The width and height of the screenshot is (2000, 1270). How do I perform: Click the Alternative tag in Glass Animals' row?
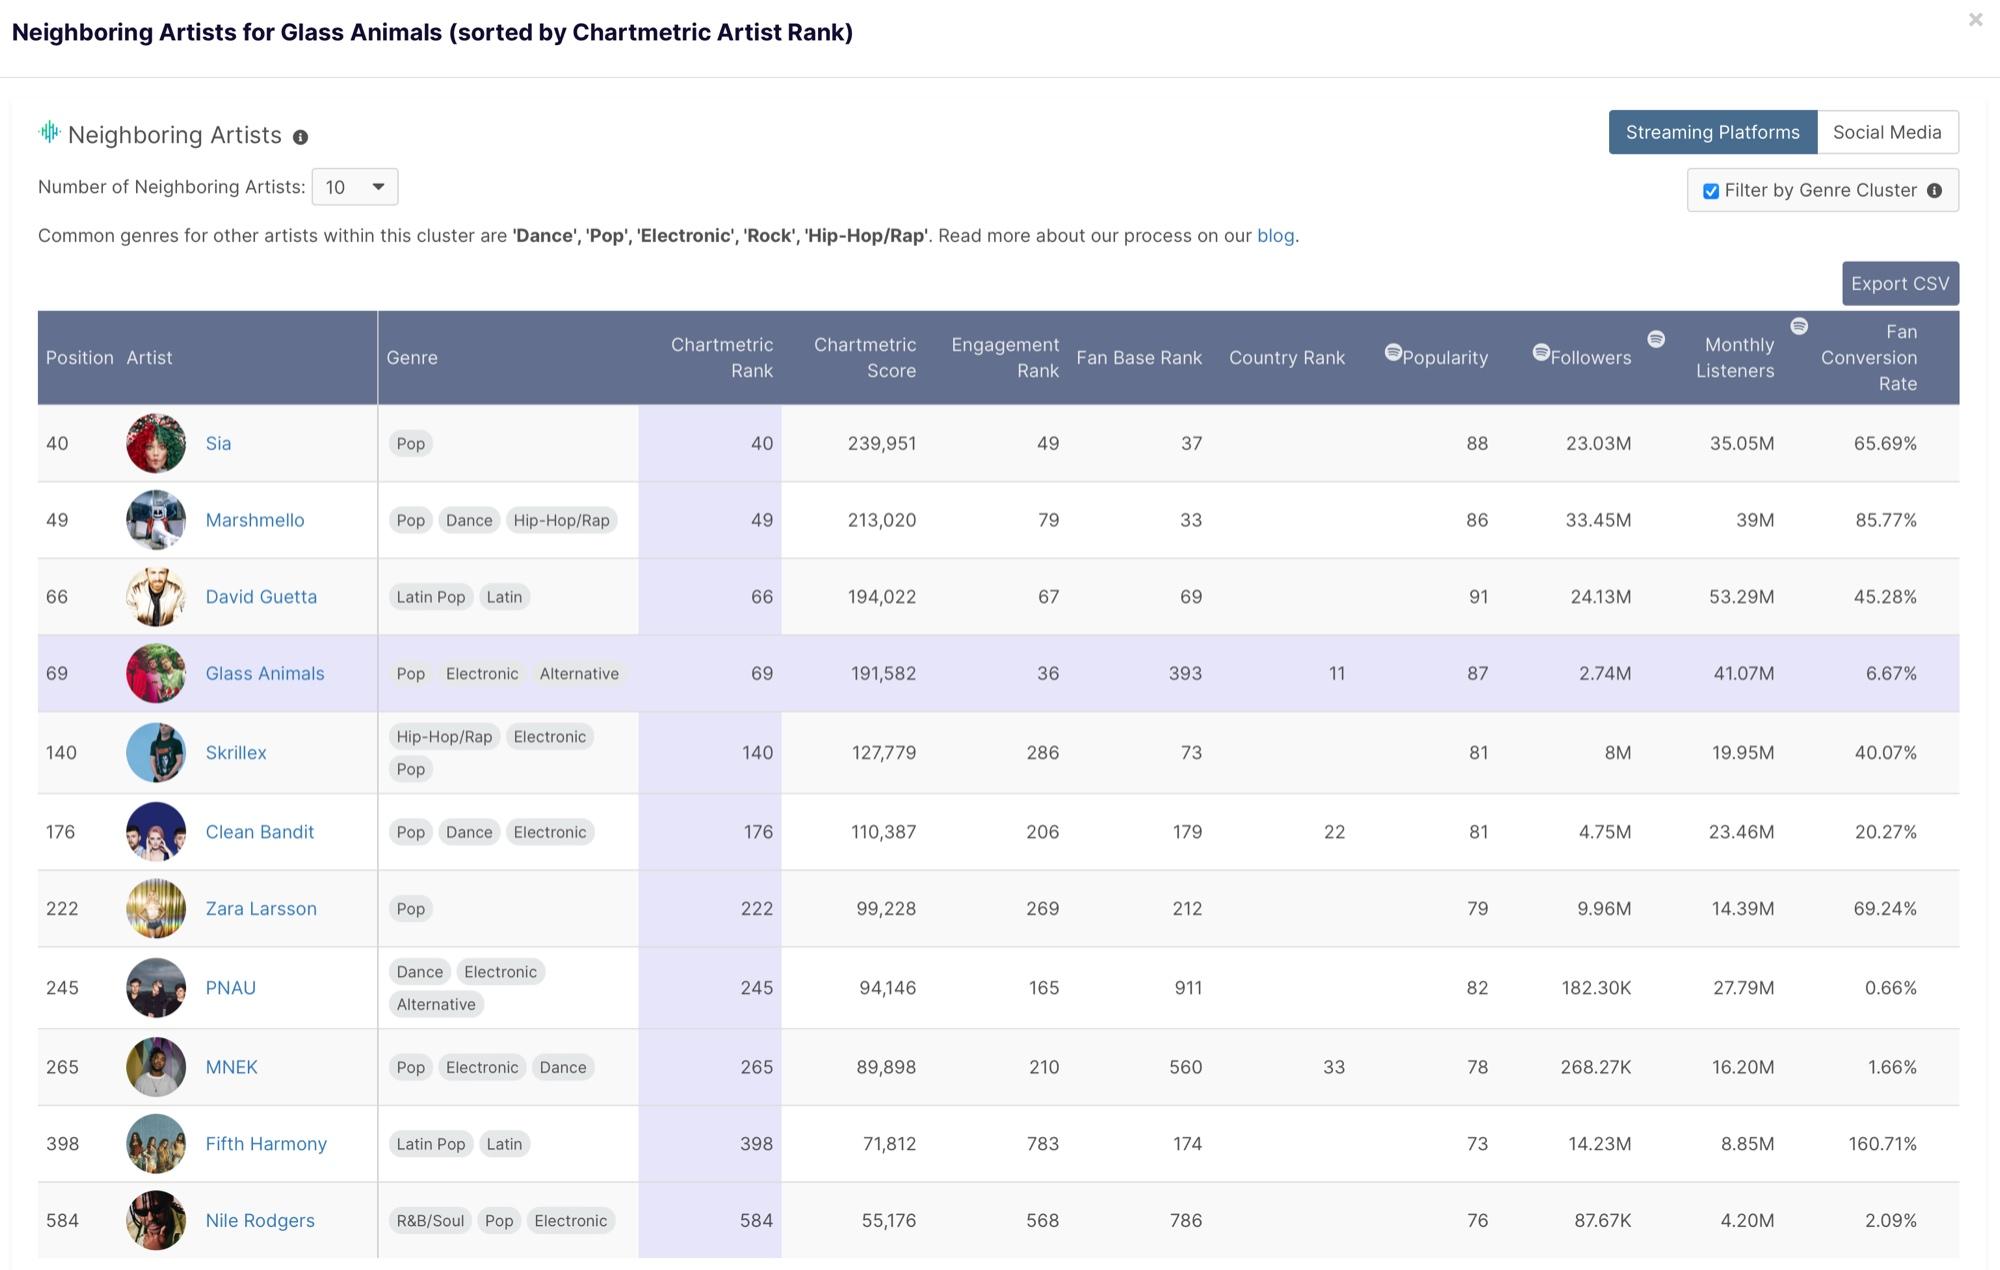pos(579,675)
